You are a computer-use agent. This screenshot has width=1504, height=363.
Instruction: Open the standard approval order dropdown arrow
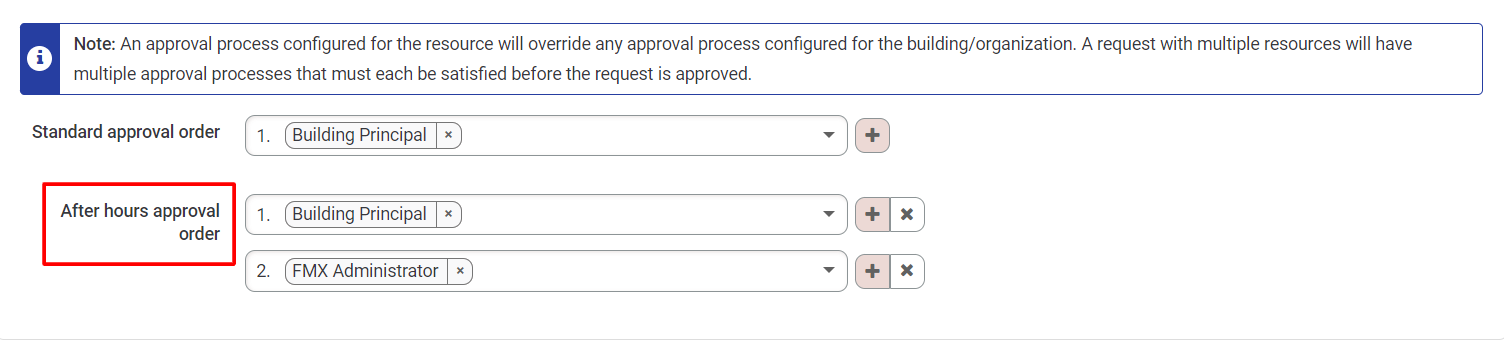(828, 135)
